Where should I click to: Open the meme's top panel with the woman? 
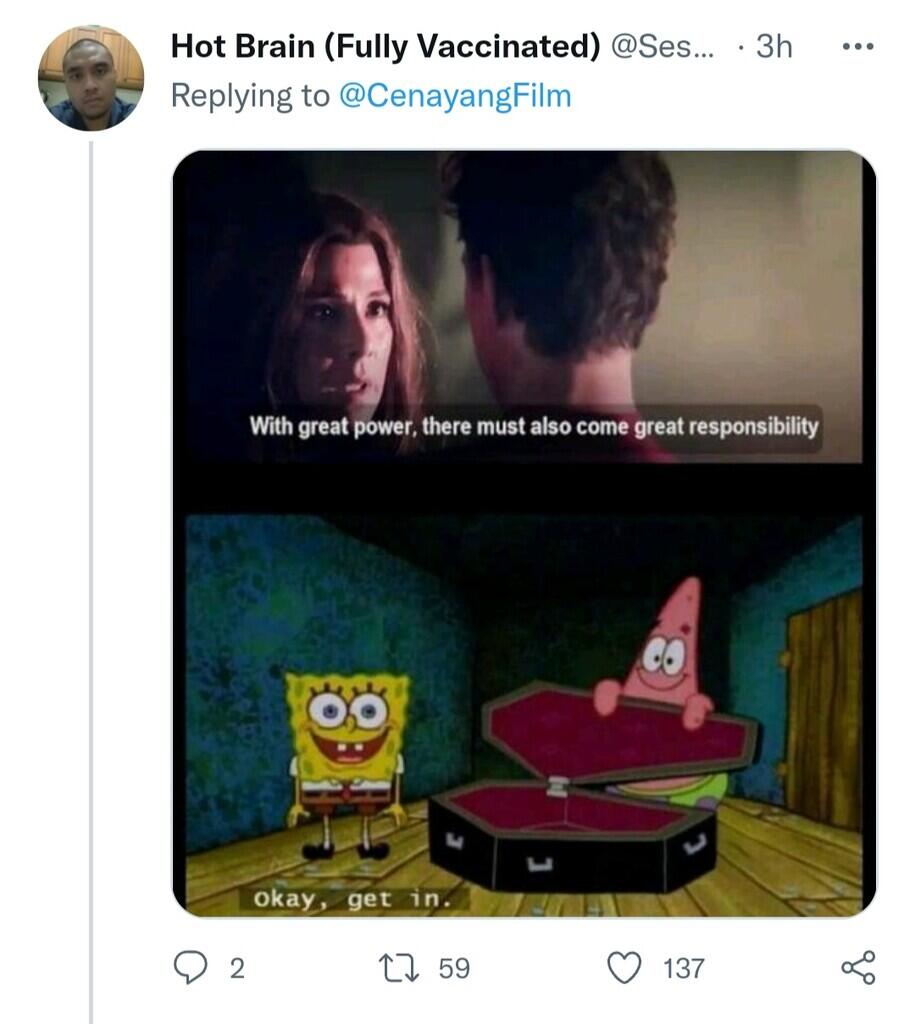point(520,300)
